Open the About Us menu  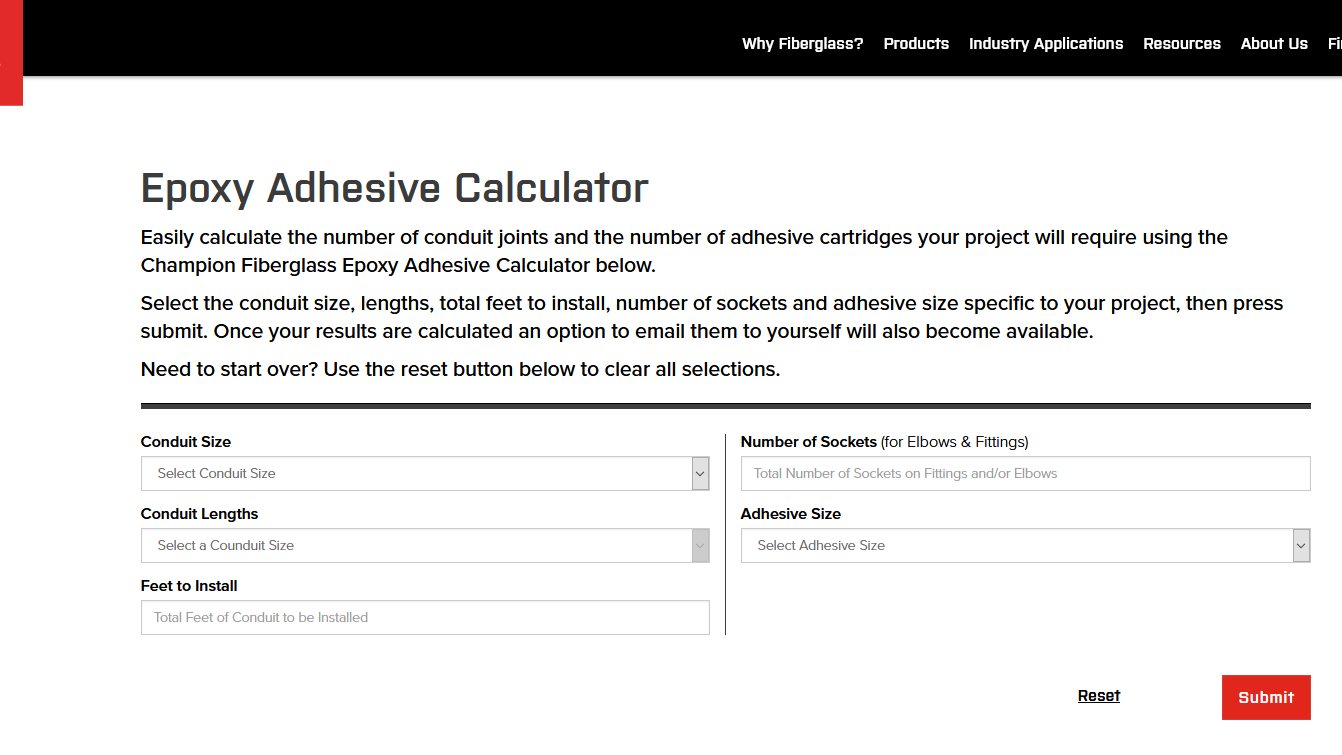point(1274,43)
